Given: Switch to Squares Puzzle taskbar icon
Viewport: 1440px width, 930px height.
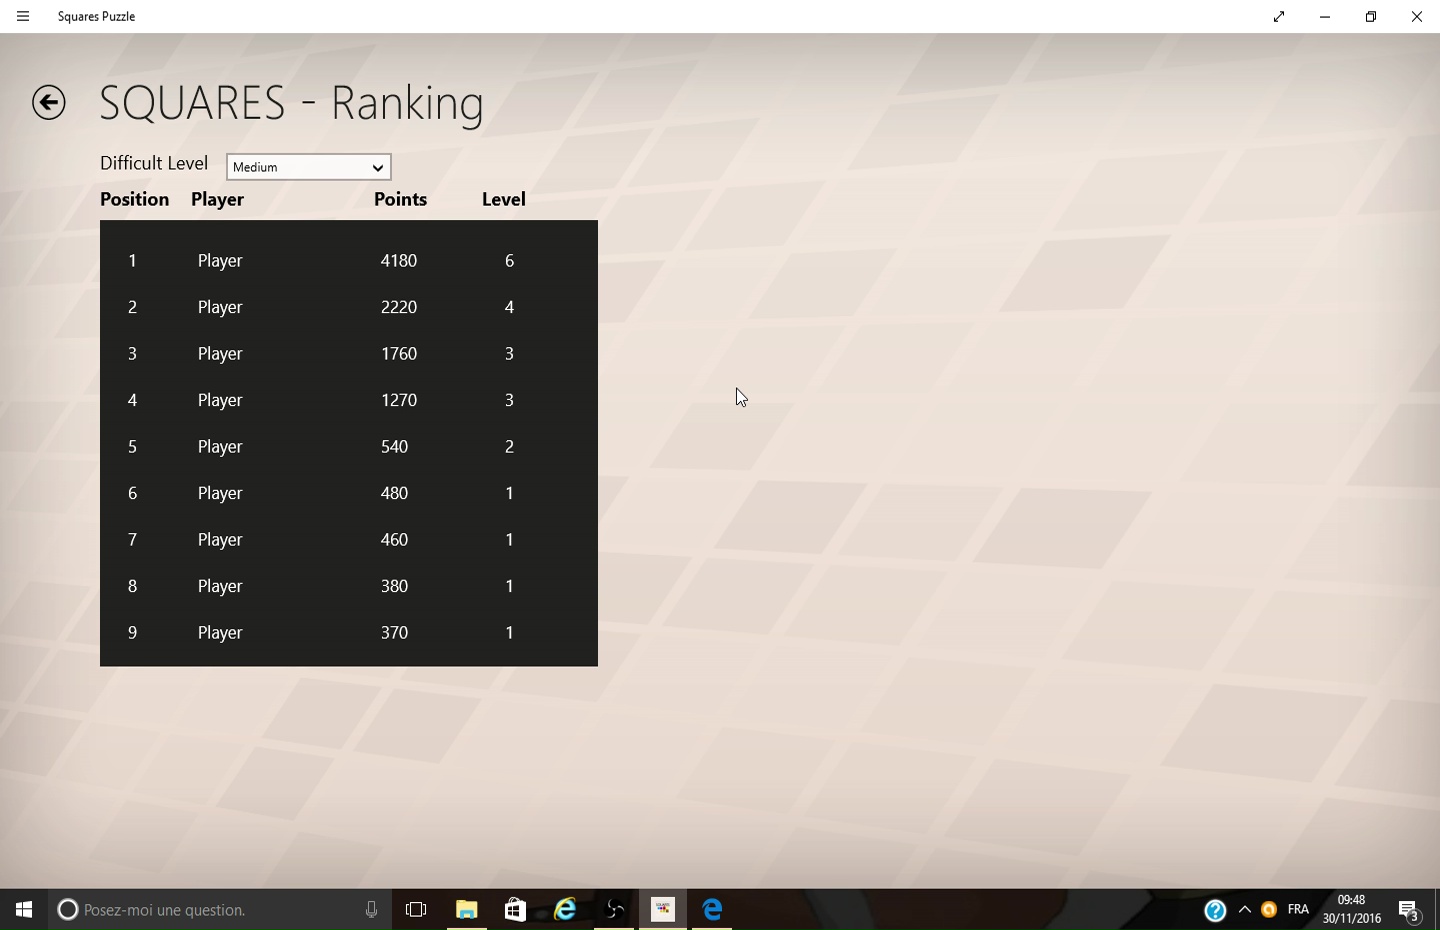Looking at the screenshot, I should tap(663, 909).
